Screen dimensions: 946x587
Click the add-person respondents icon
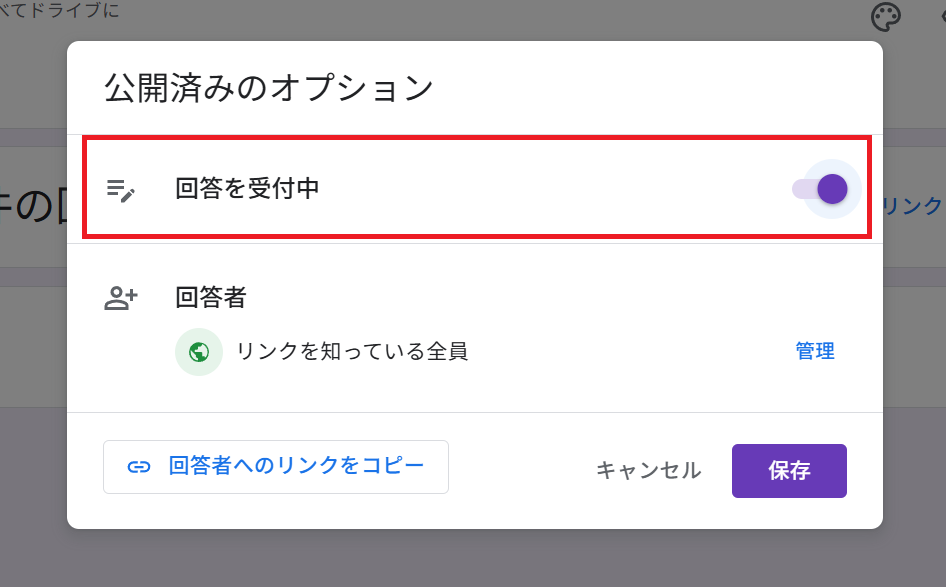coord(121,297)
